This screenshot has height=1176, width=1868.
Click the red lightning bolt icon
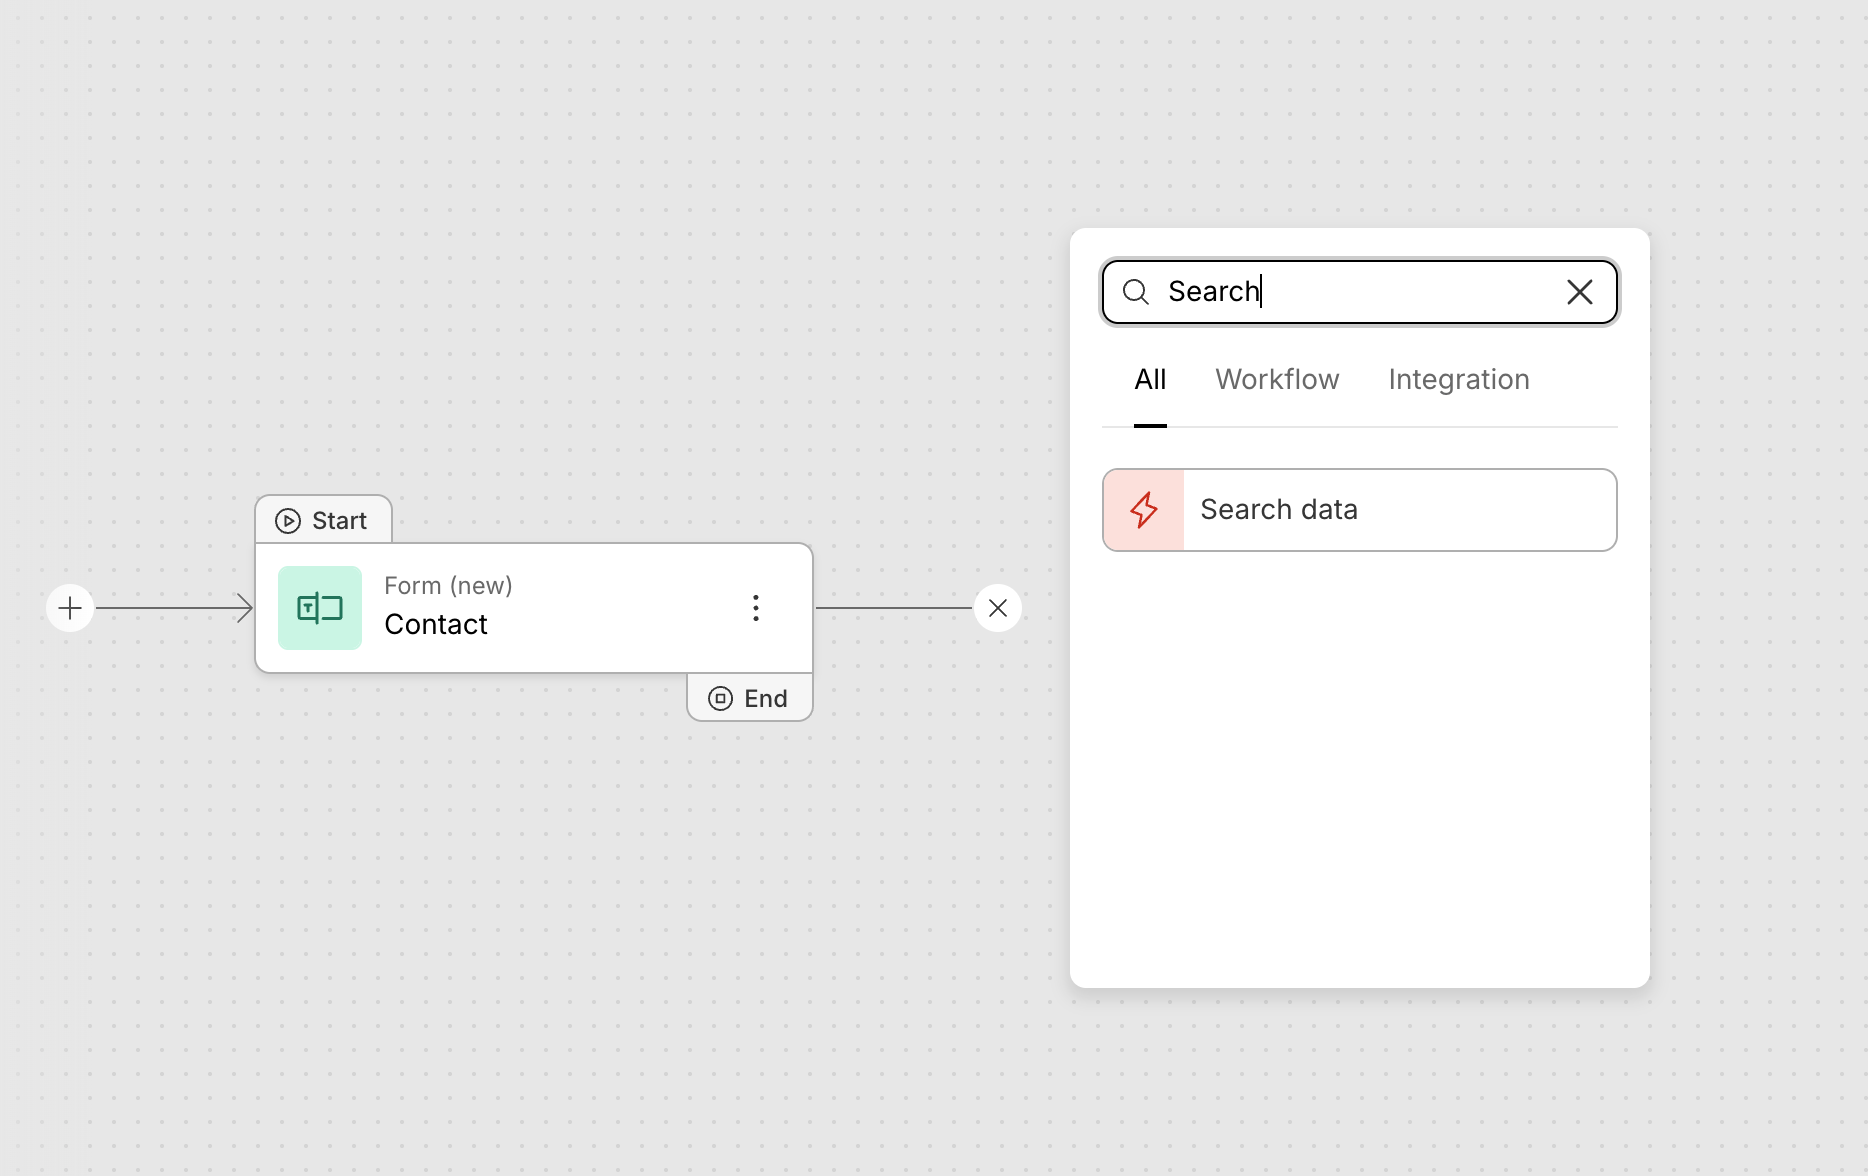point(1144,510)
